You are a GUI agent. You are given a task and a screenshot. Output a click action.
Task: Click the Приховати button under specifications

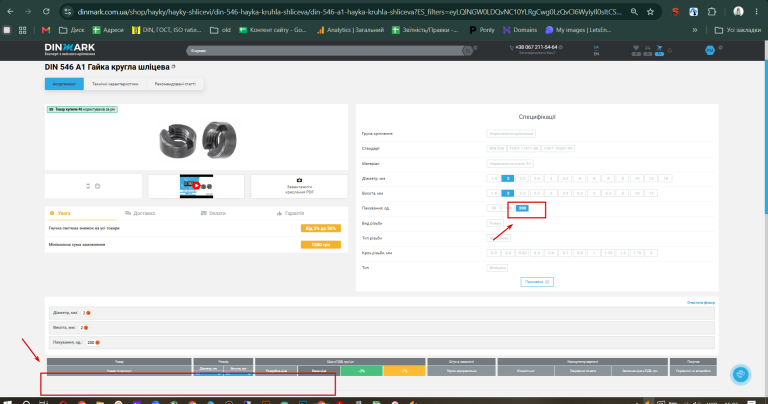click(x=537, y=282)
